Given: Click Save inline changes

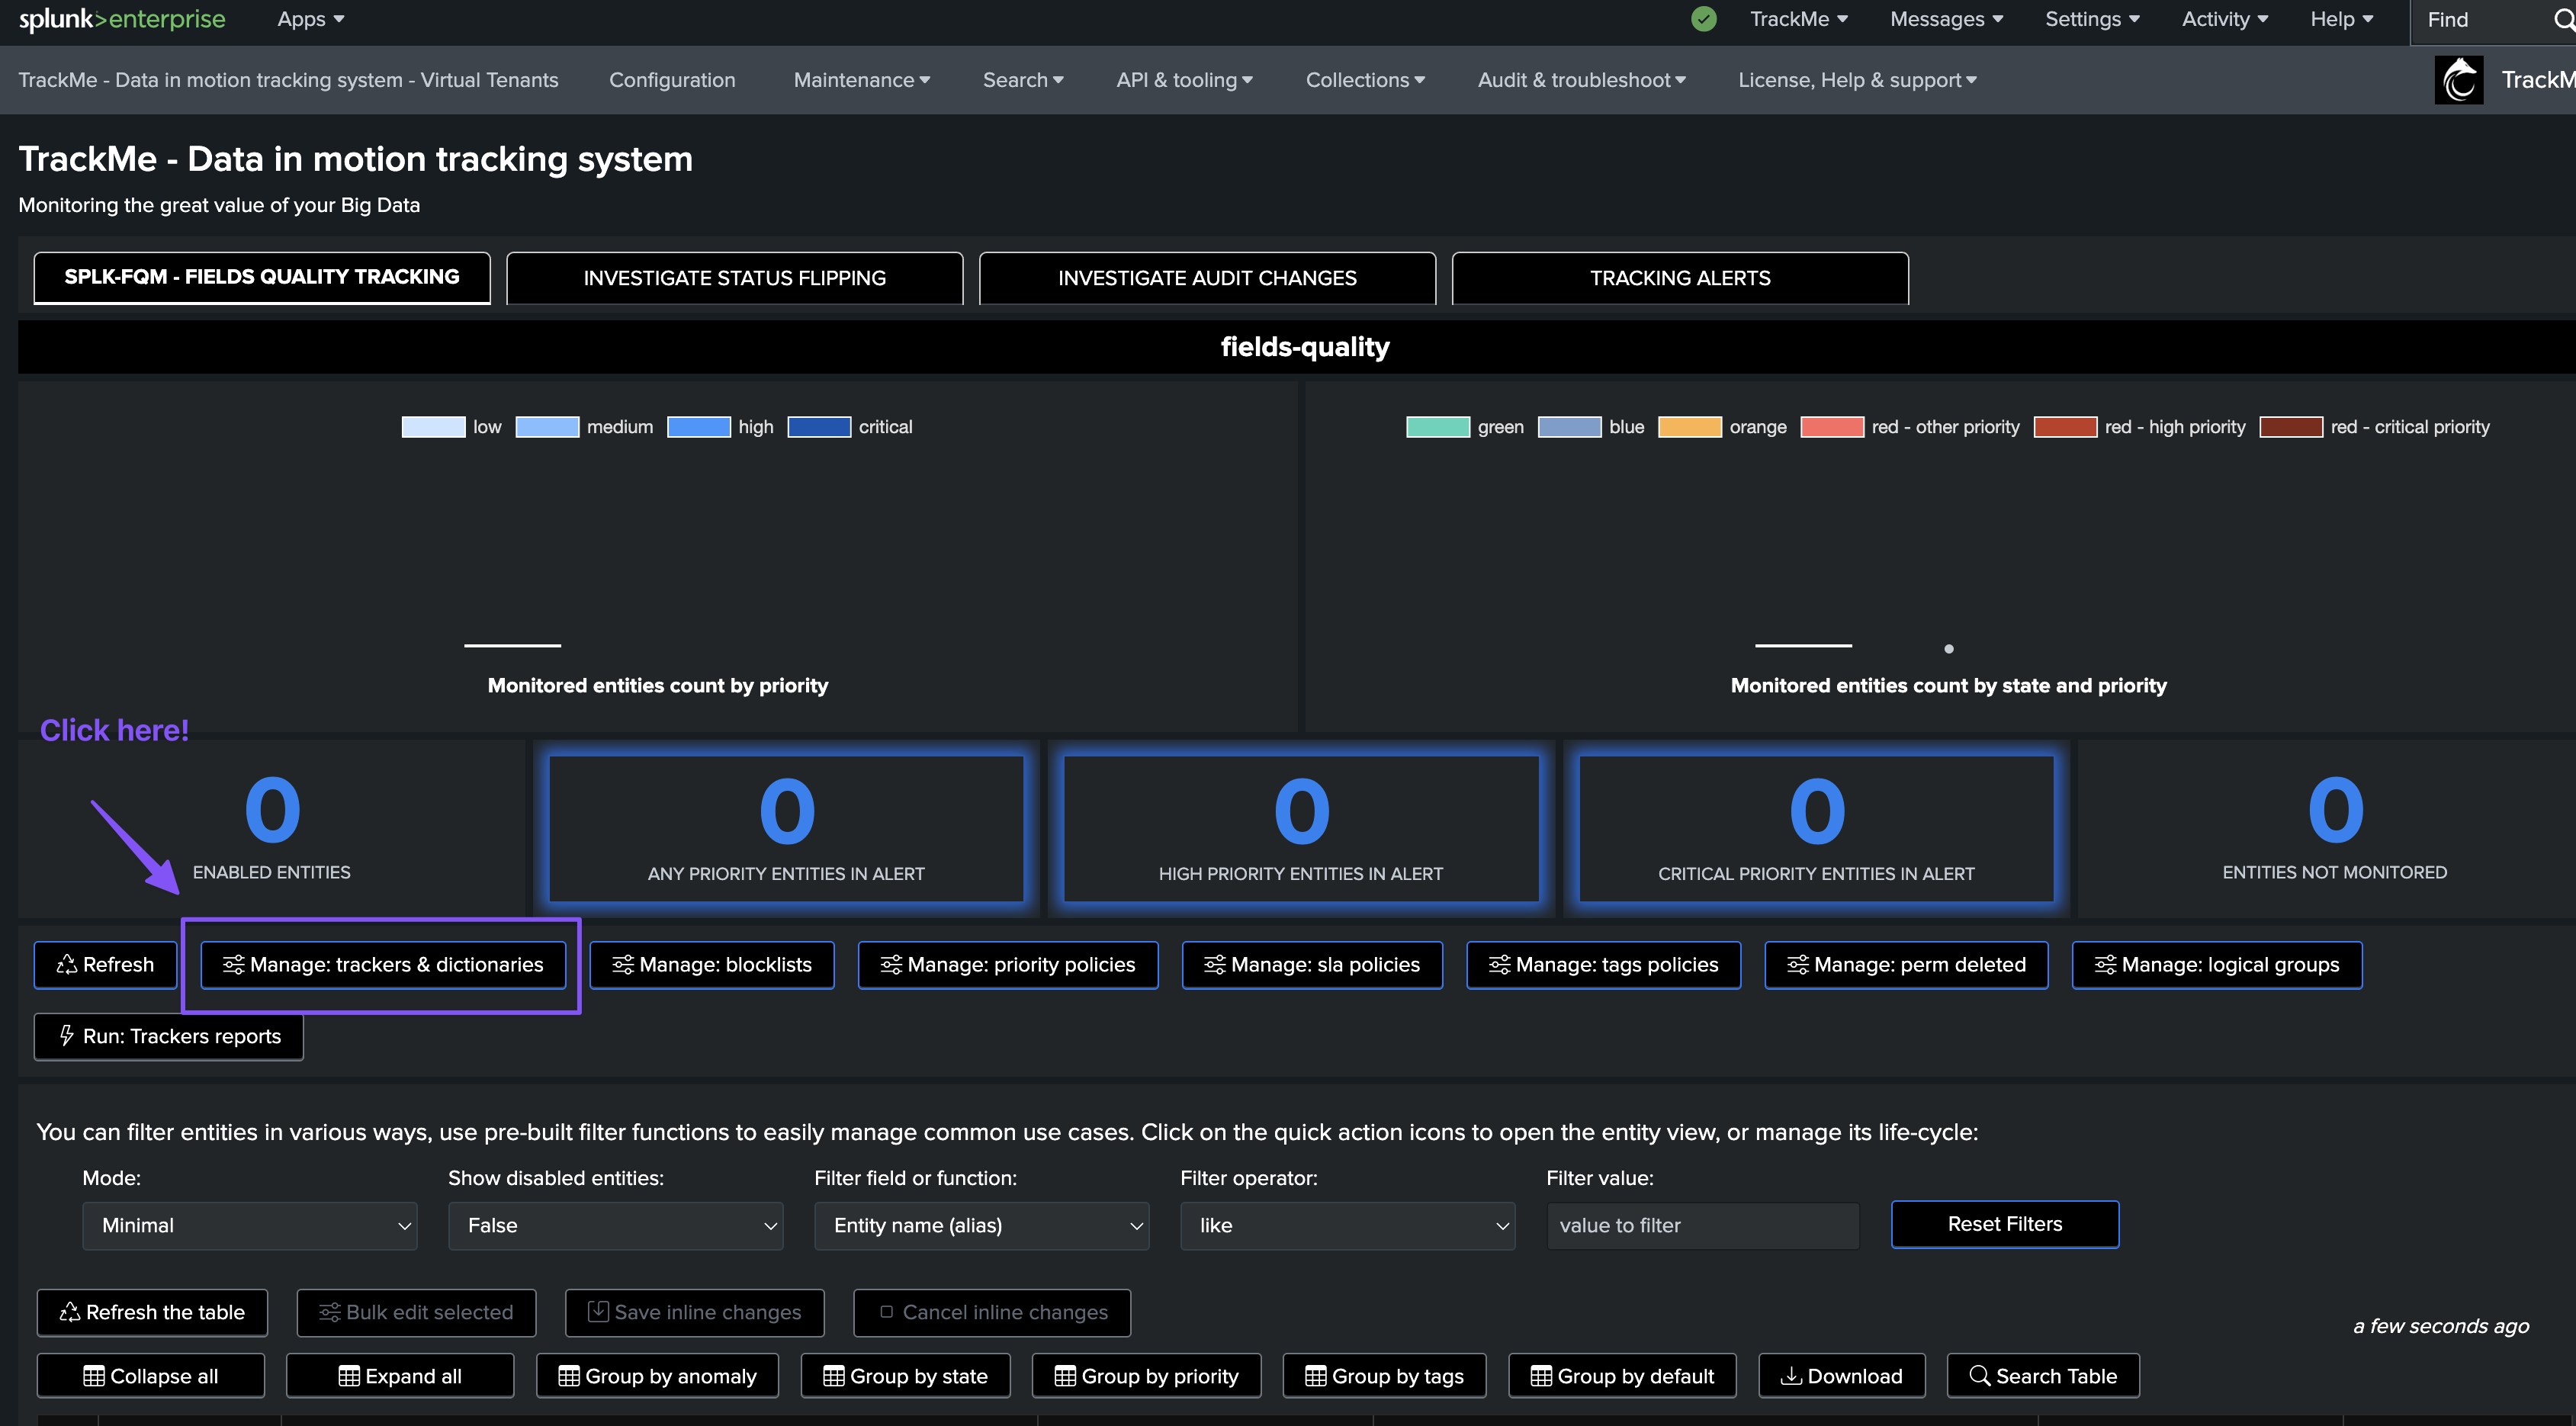Looking at the screenshot, I should tap(694, 1312).
